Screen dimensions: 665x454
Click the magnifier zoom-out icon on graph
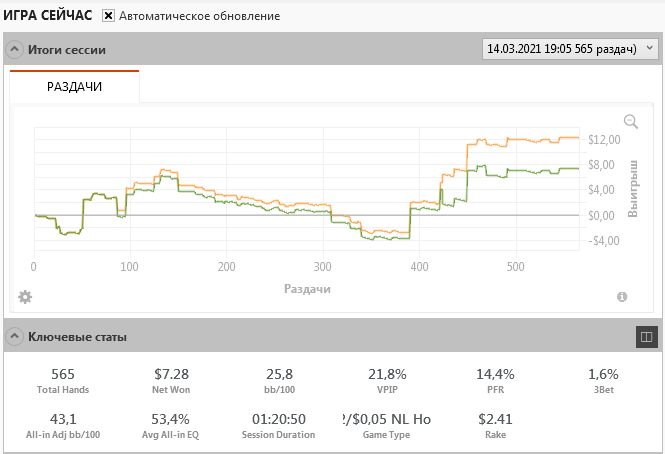pos(631,121)
